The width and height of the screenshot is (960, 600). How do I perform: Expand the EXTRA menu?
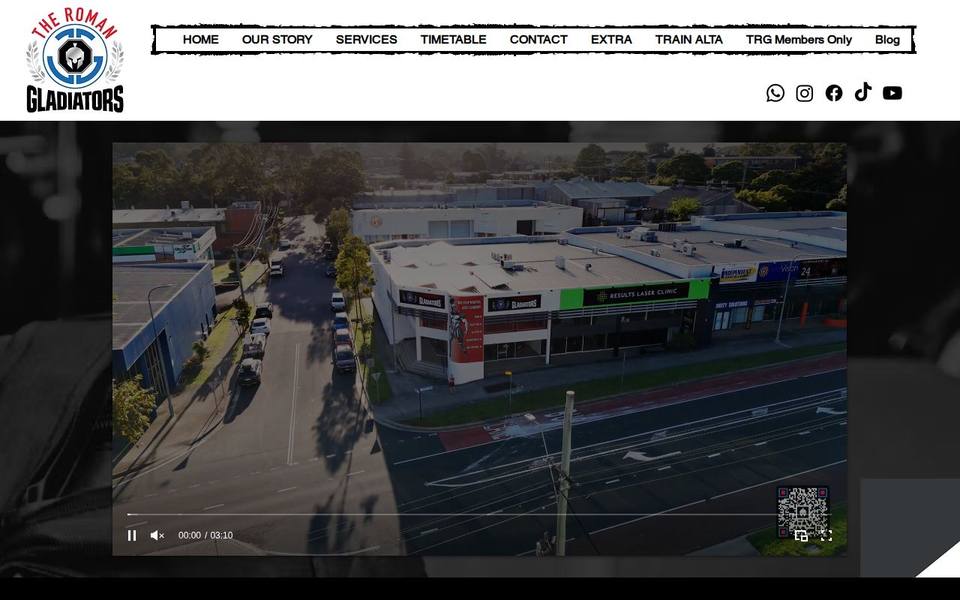tap(611, 40)
